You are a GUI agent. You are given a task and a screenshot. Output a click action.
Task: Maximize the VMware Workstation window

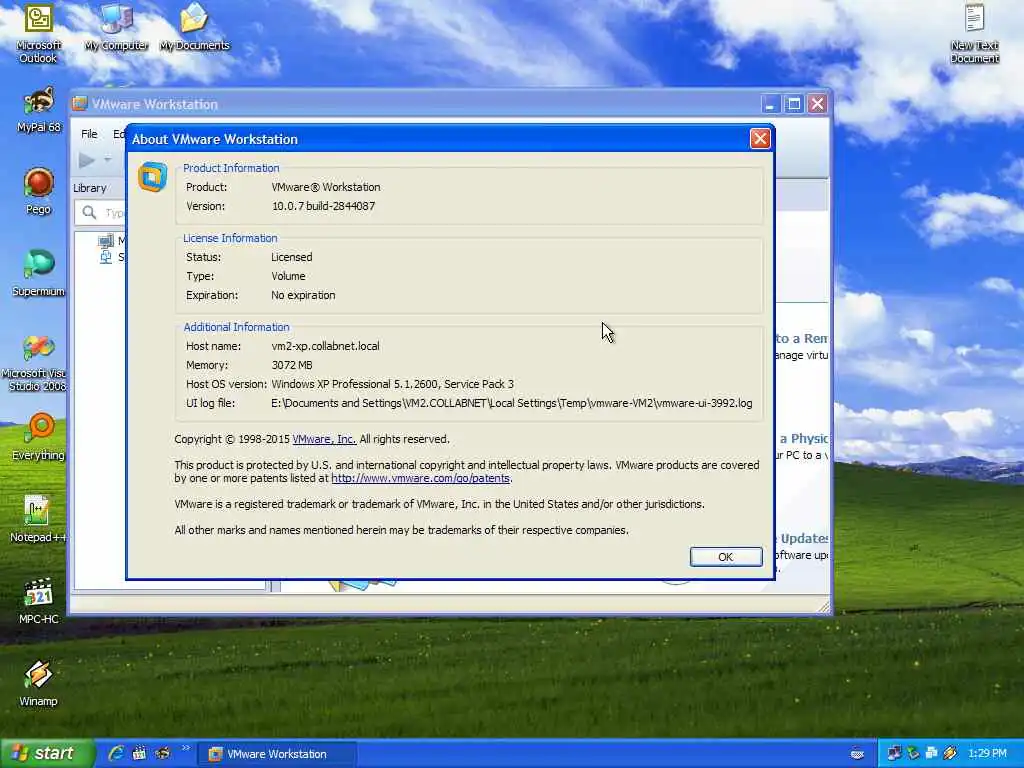(793, 104)
